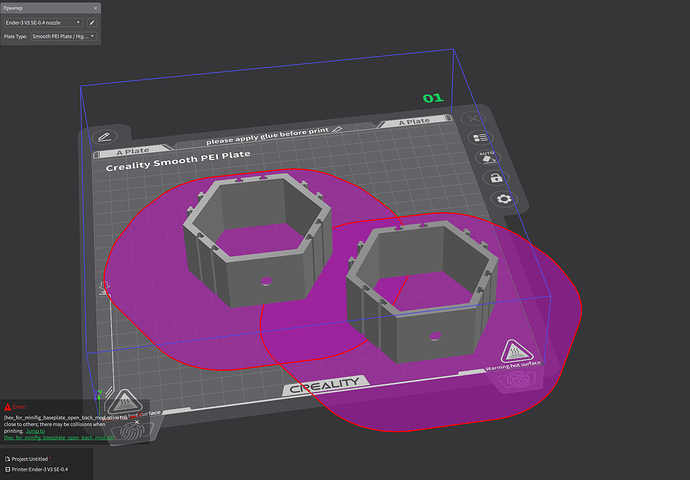Select the right hexagonal model

(433, 321)
